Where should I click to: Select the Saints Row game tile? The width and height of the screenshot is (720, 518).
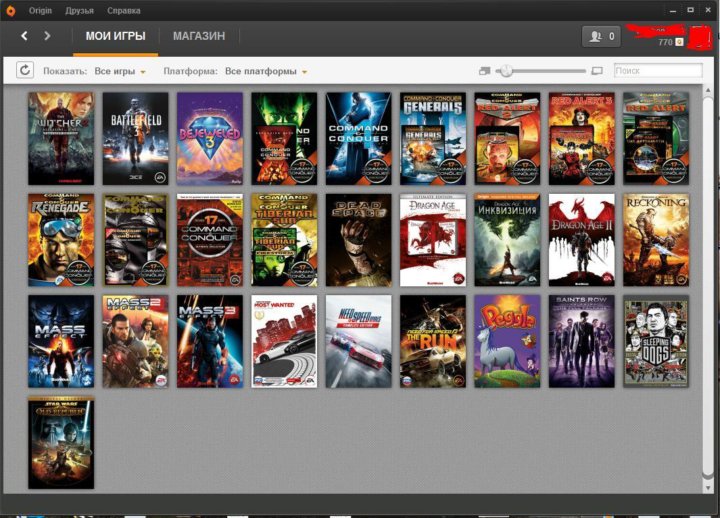coord(582,342)
